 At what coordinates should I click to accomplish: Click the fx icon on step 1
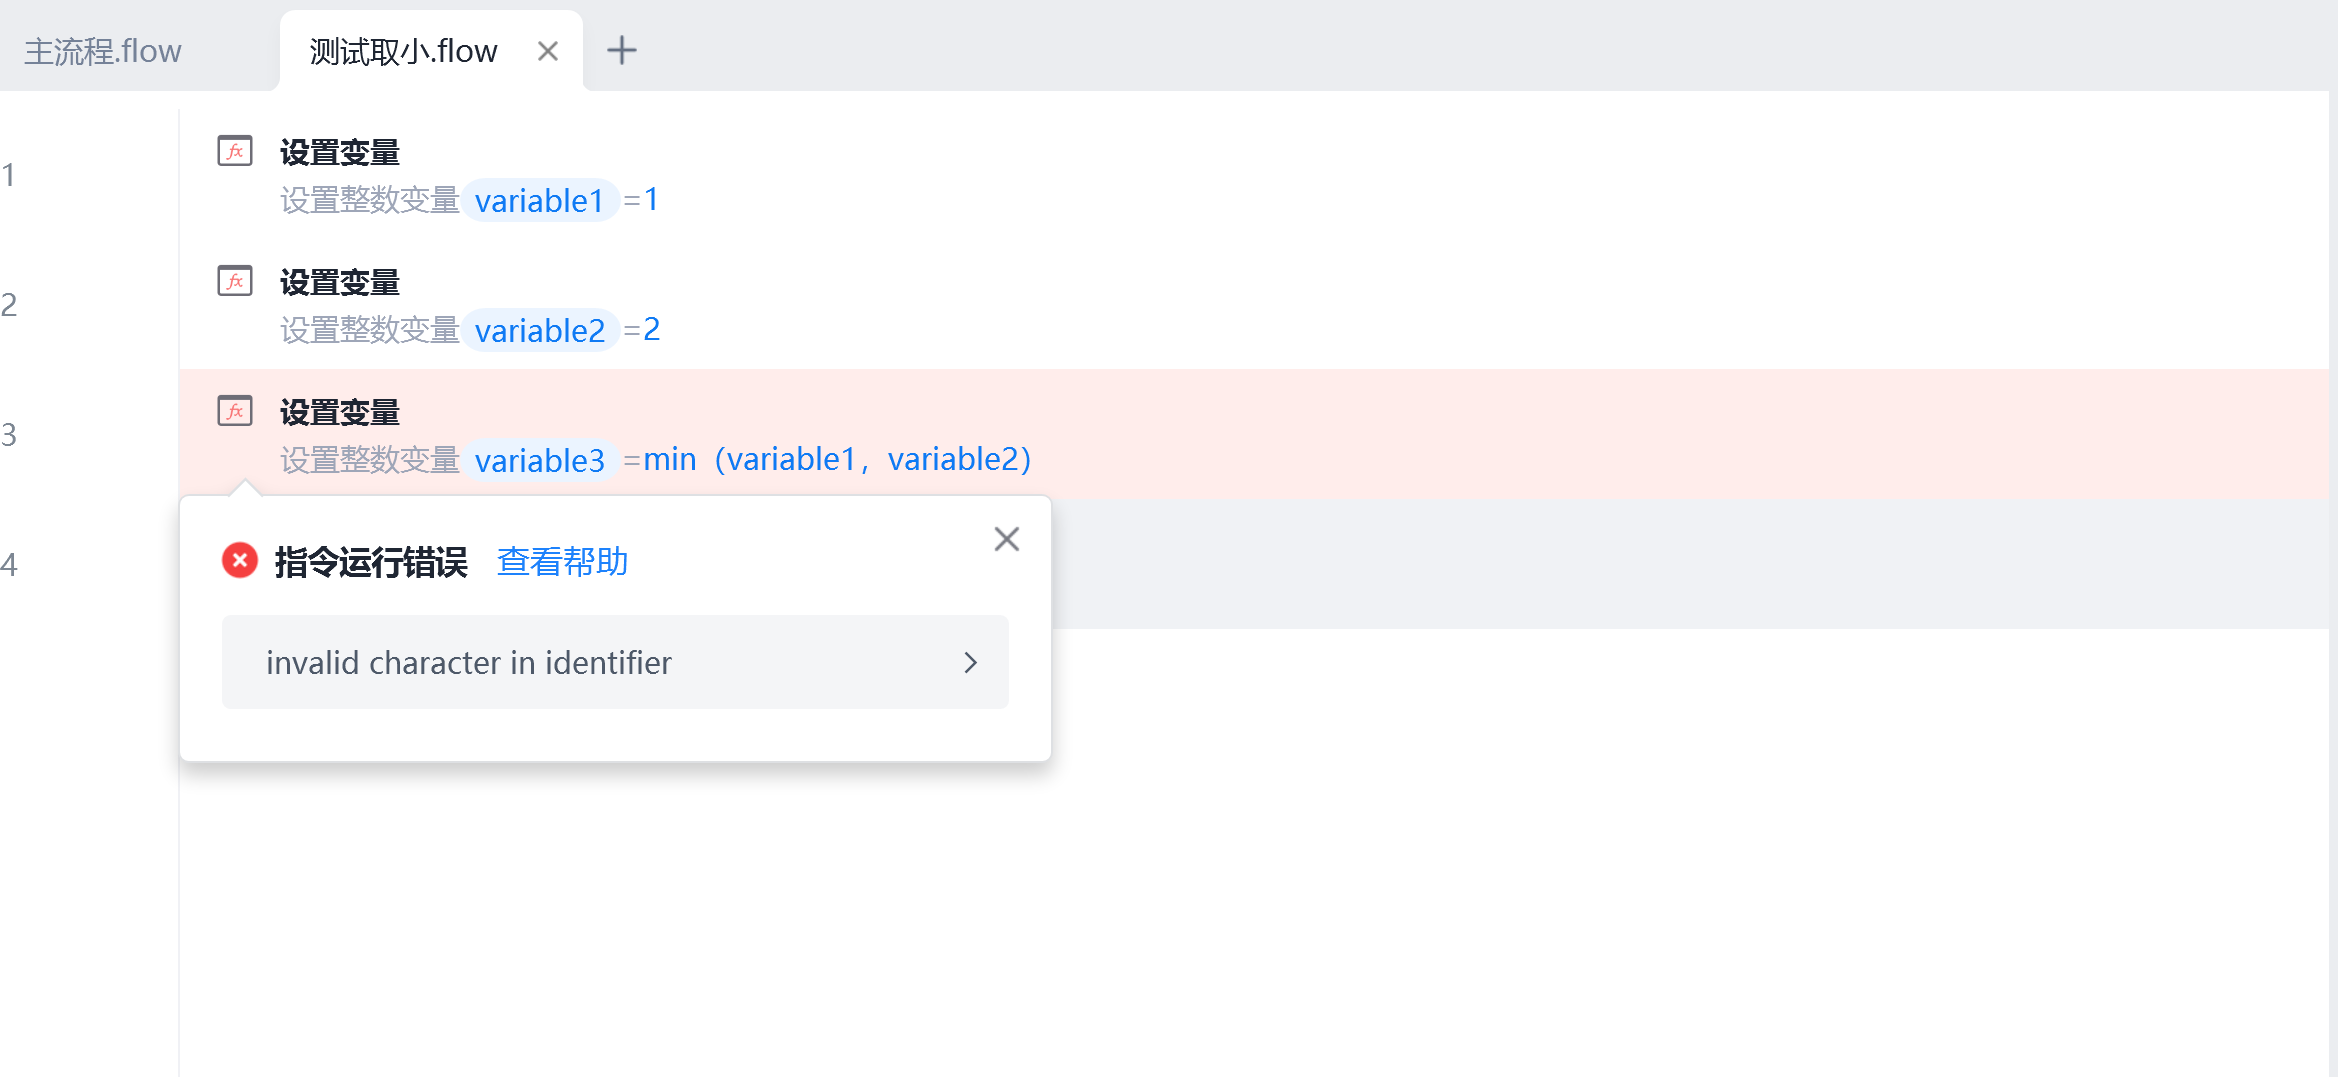235,151
